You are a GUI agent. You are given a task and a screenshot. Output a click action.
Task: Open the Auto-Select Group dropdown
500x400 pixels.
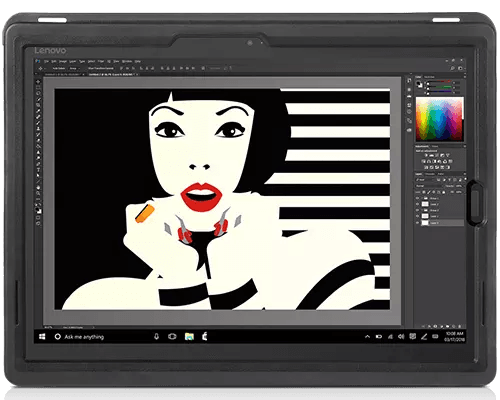click(73, 68)
